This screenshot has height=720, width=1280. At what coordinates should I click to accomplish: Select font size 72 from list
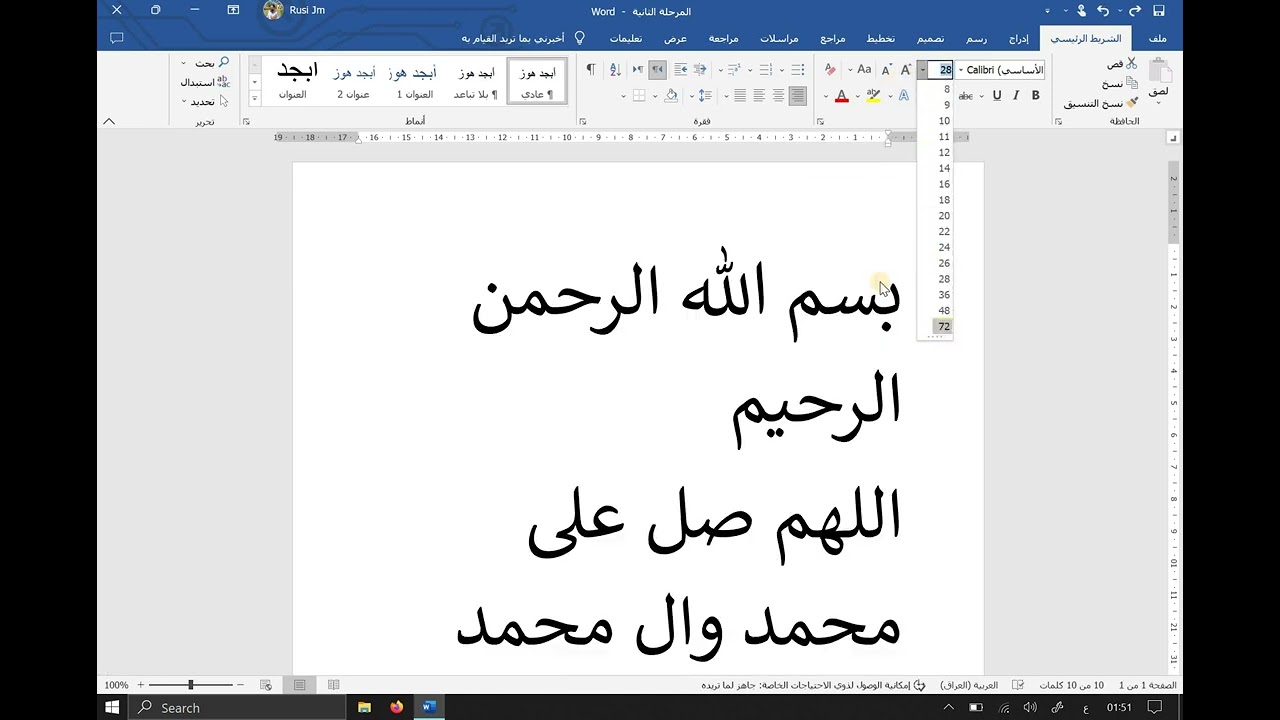[936, 326]
